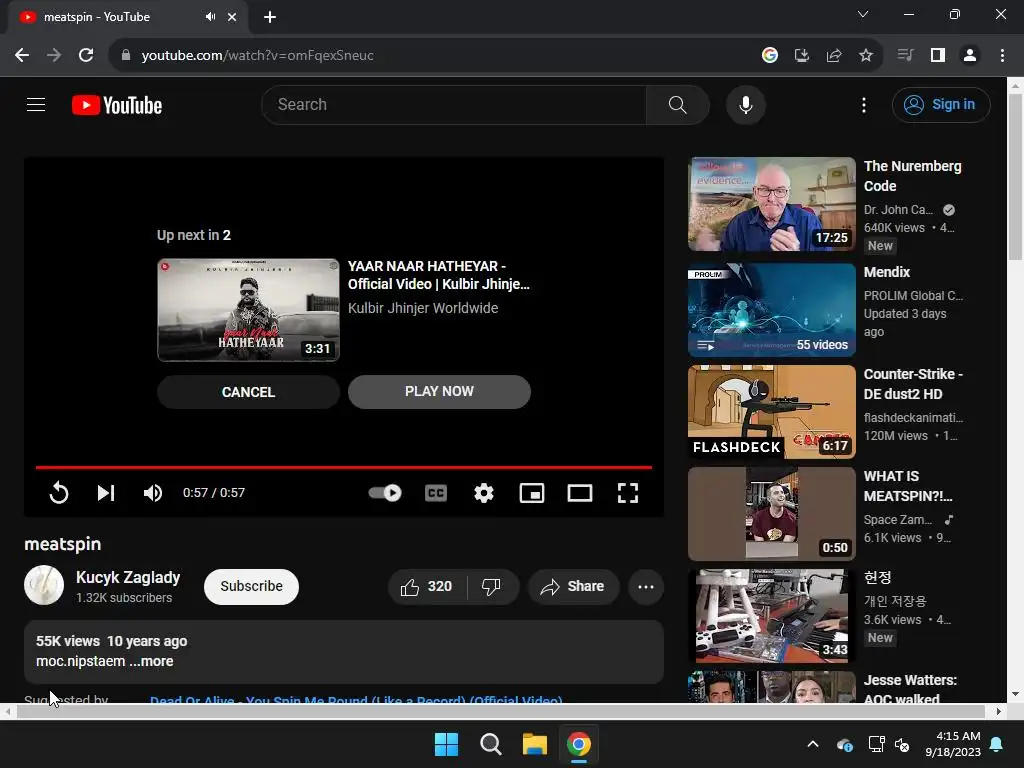Install app icon in address bar
Image resolution: width=1024 pixels, height=768 pixels.
tap(801, 56)
